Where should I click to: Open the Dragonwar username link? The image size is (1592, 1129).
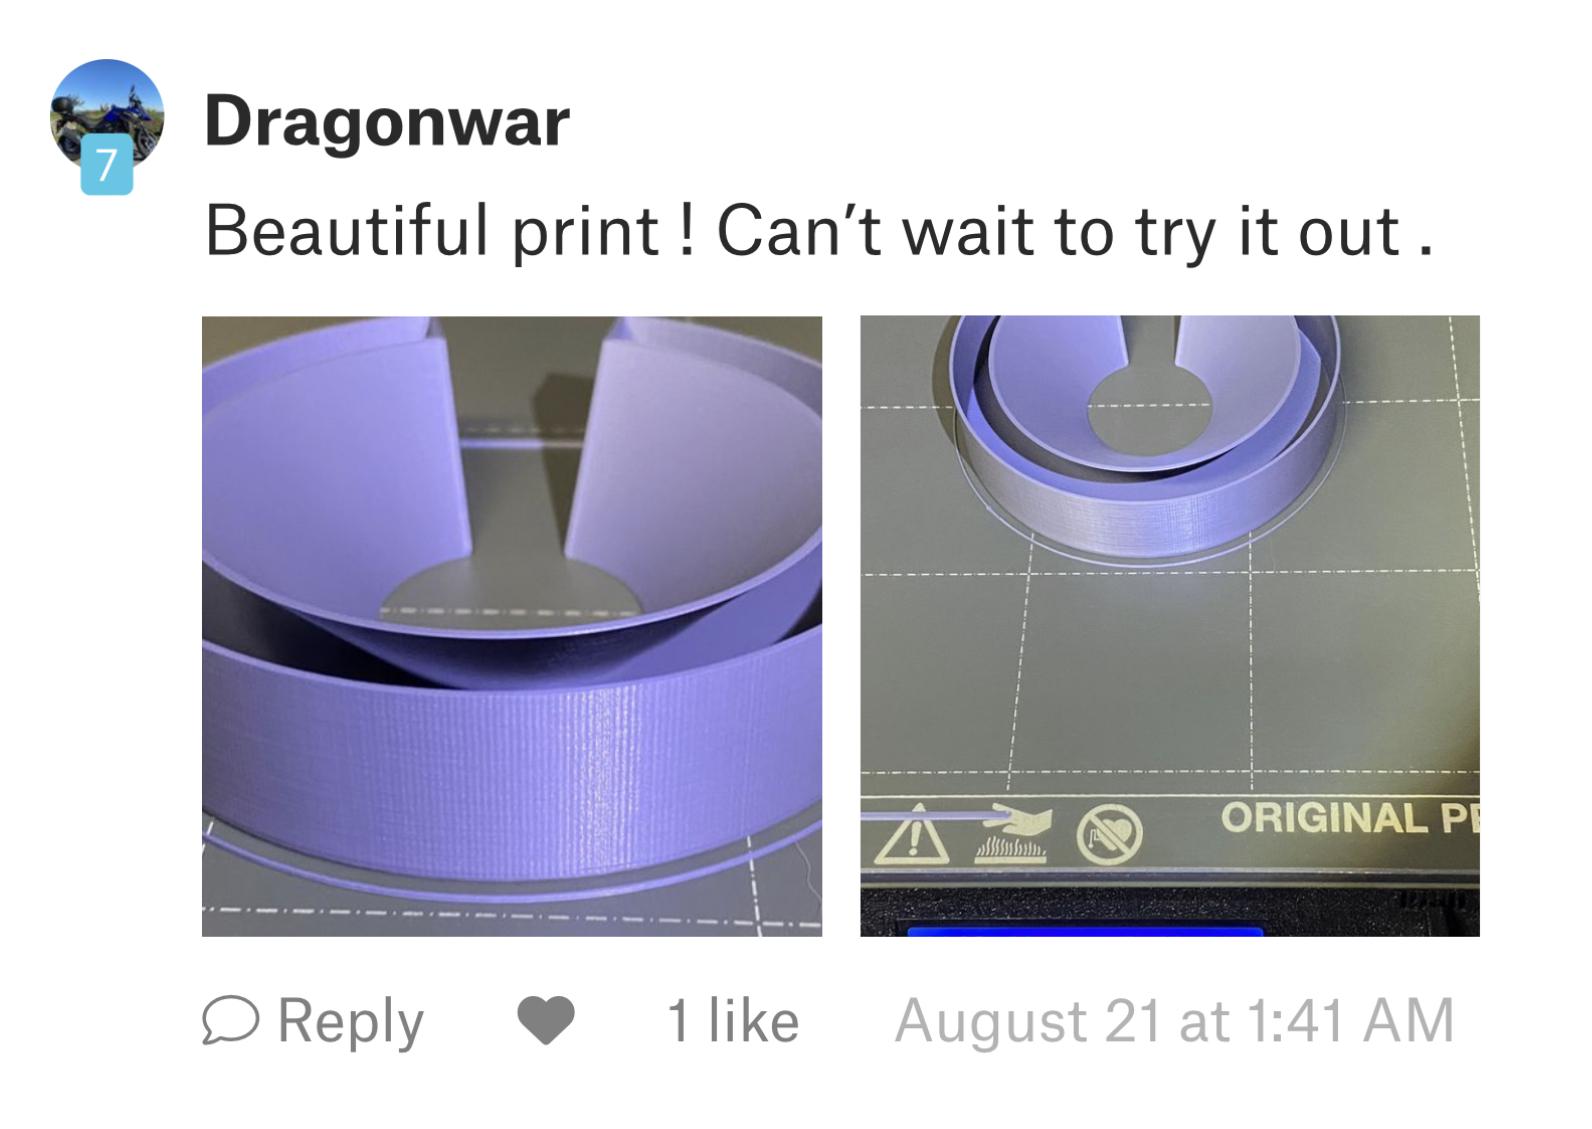pos(387,122)
